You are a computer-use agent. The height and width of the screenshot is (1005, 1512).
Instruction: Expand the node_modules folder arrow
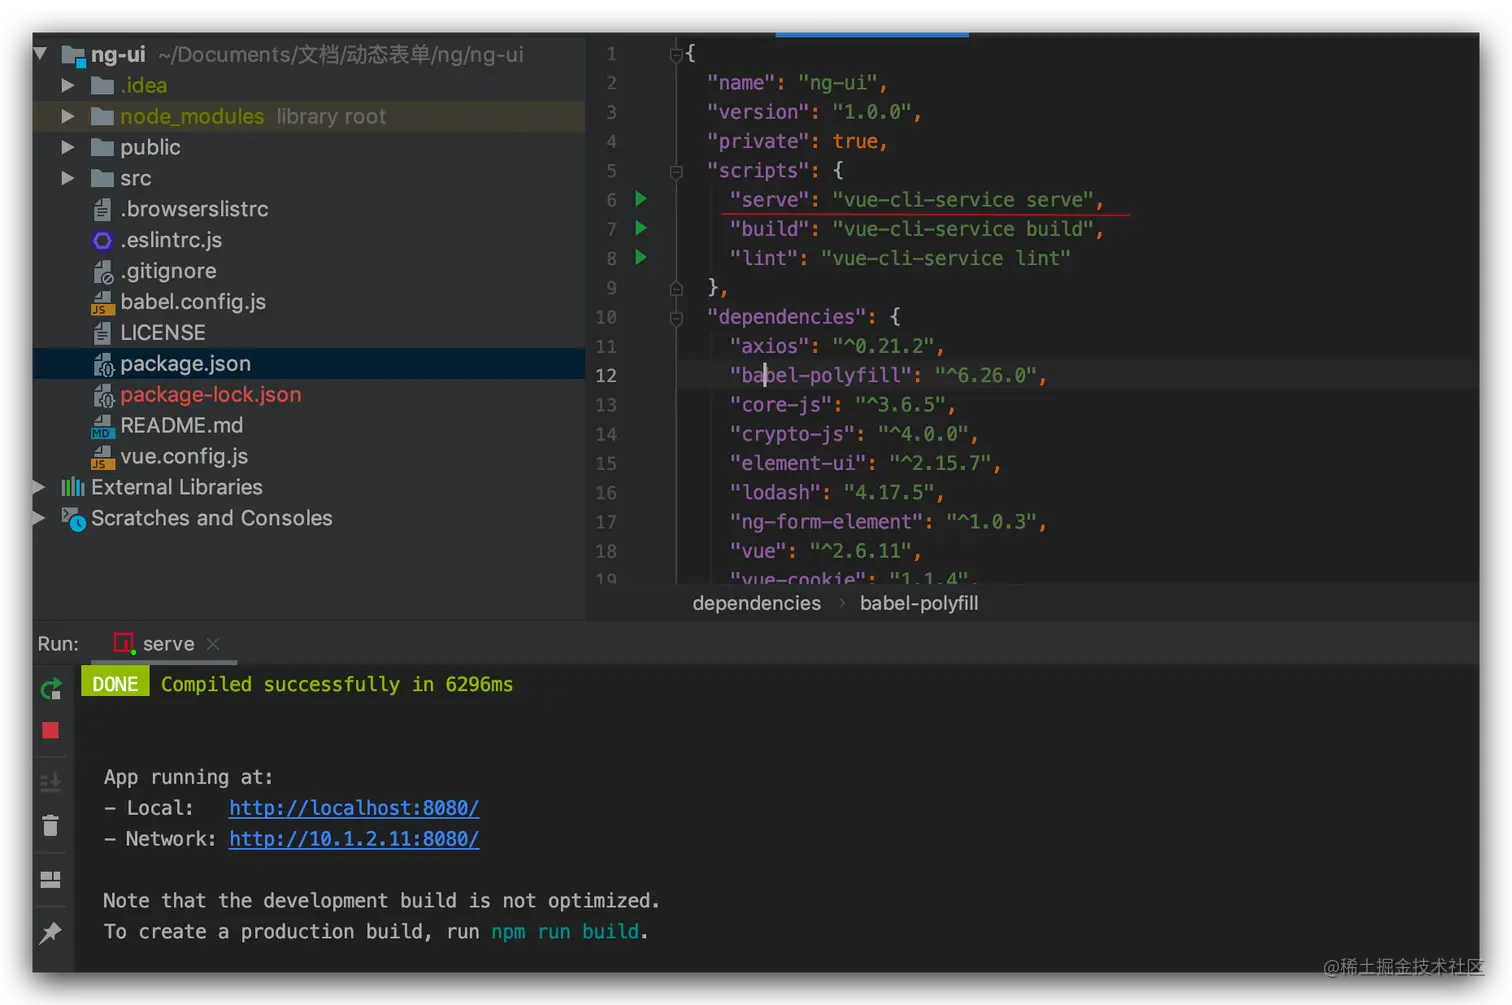[67, 116]
